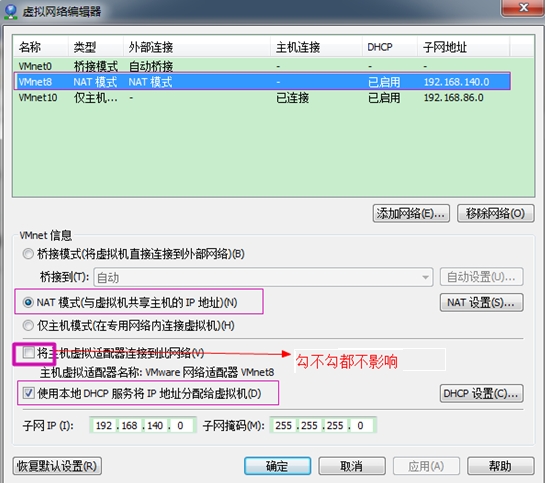Confirm with the 确定 button
This screenshot has width=545, height=483.
277,466
